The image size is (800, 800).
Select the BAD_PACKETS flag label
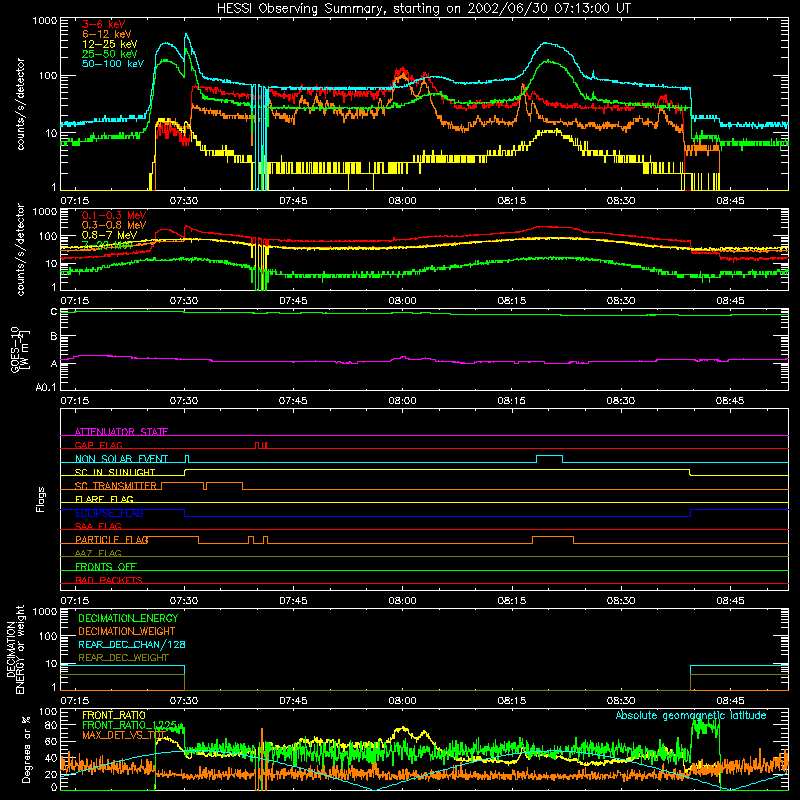pyautogui.click(x=109, y=580)
